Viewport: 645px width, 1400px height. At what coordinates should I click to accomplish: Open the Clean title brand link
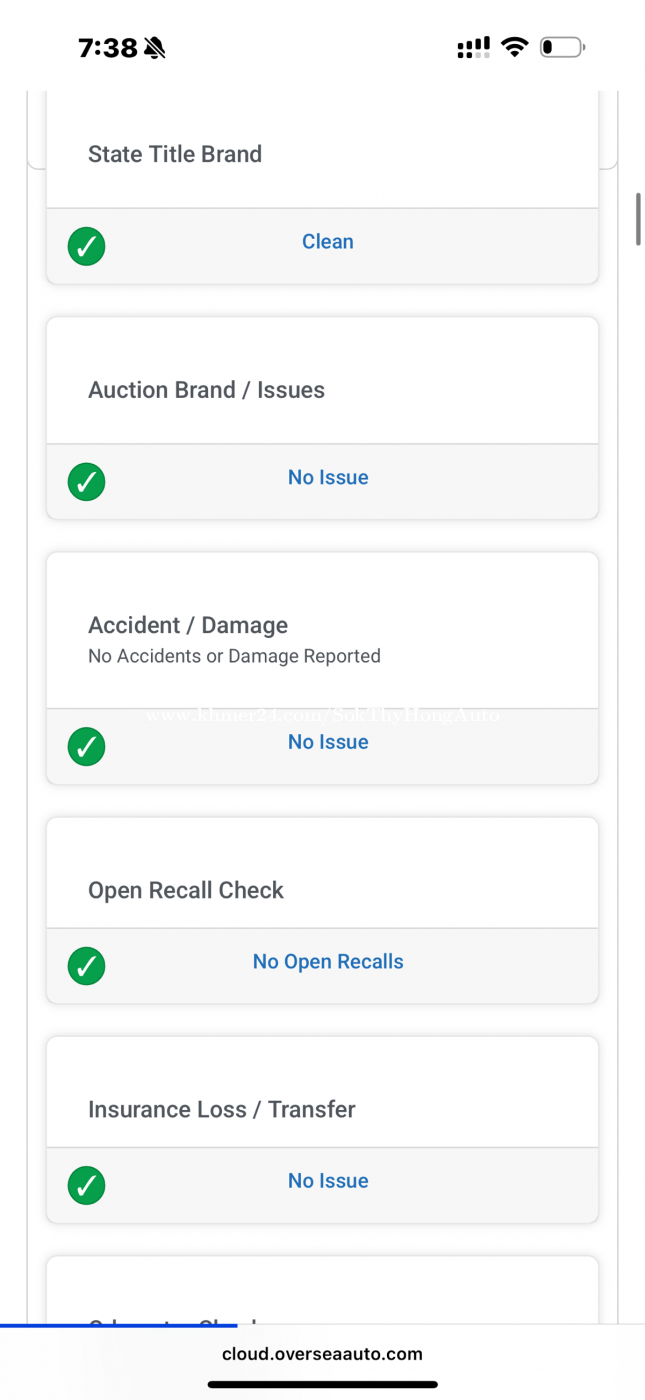click(x=328, y=242)
